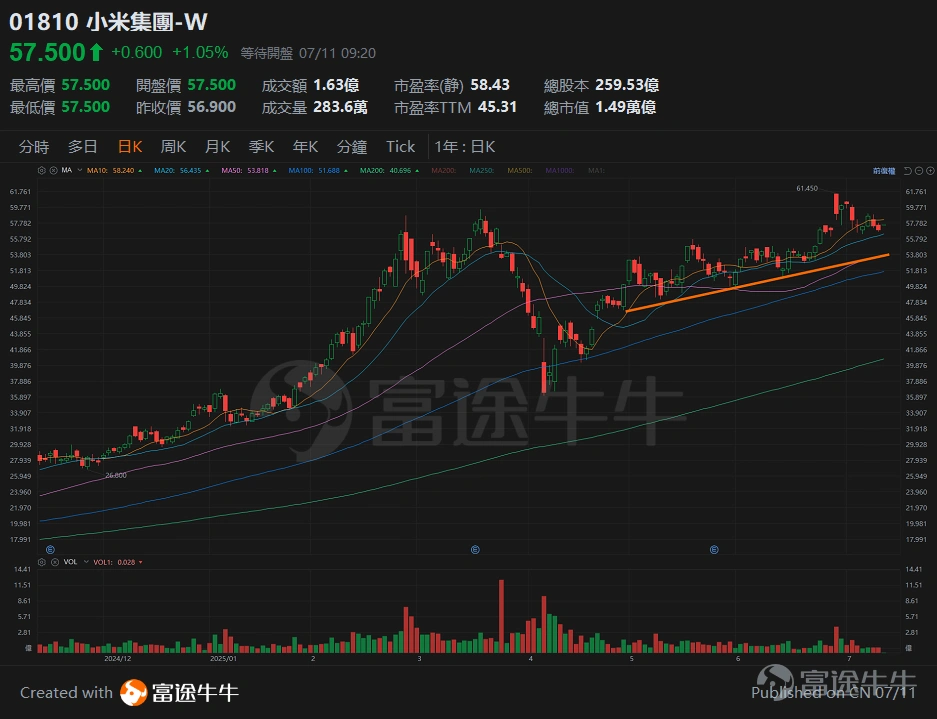
Task: Open the MA dropdown chevron
Action: [x=77, y=170]
